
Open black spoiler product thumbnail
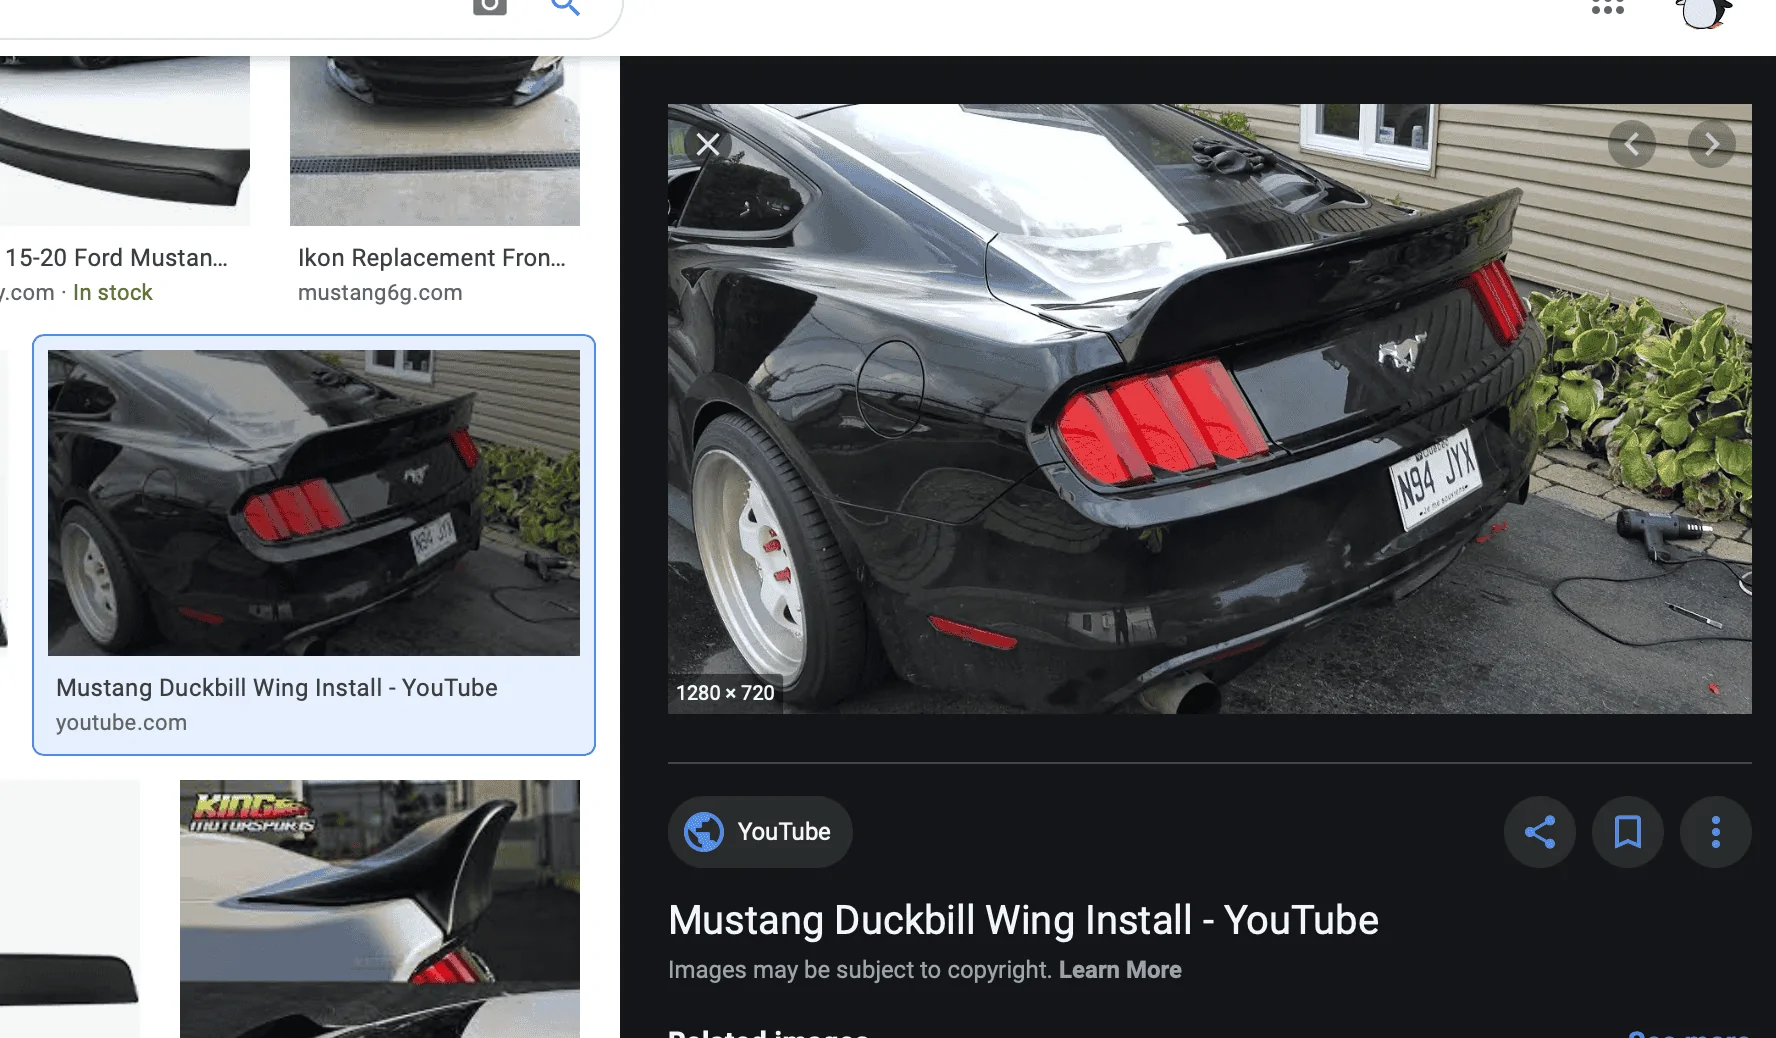(125, 141)
